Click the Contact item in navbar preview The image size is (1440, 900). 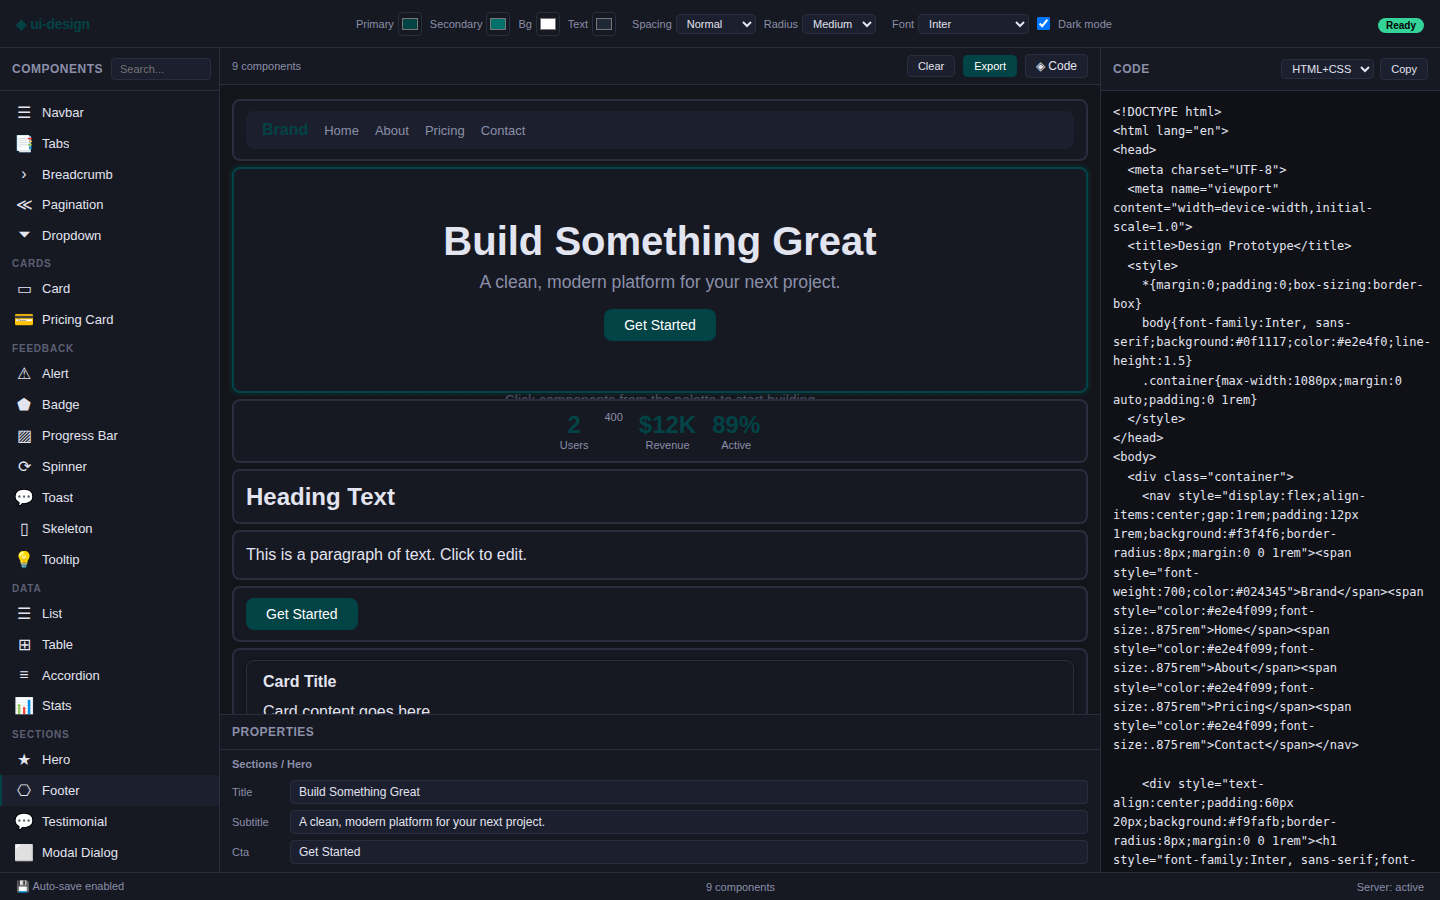(x=503, y=131)
